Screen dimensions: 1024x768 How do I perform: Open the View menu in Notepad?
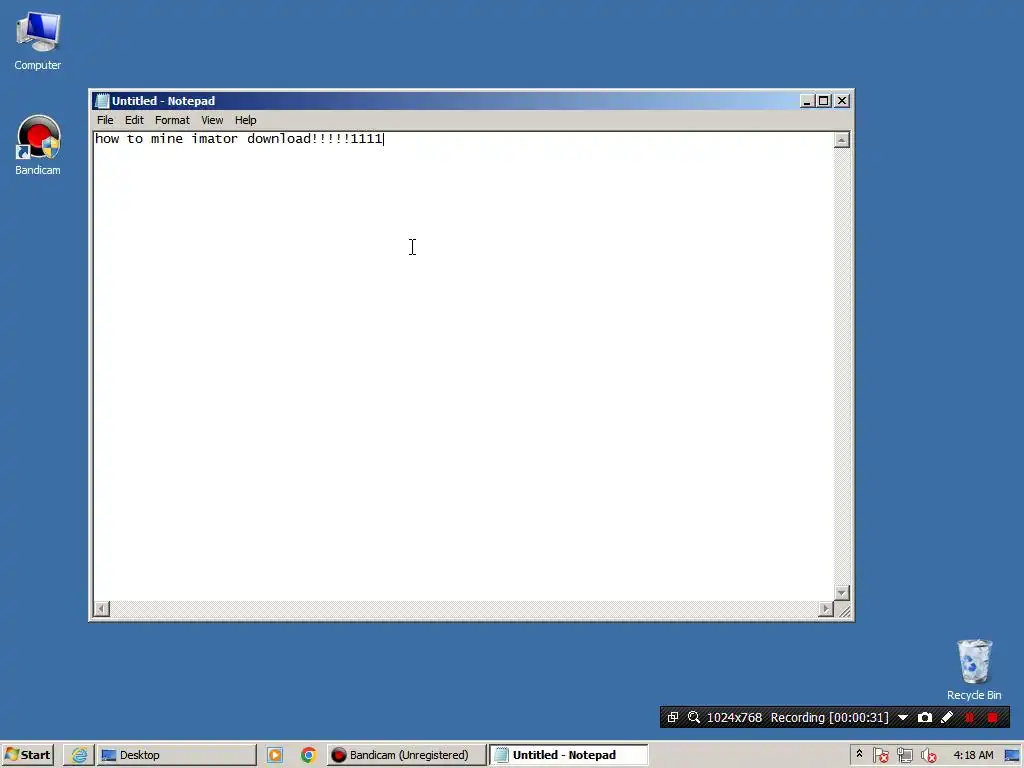pos(212,120)
